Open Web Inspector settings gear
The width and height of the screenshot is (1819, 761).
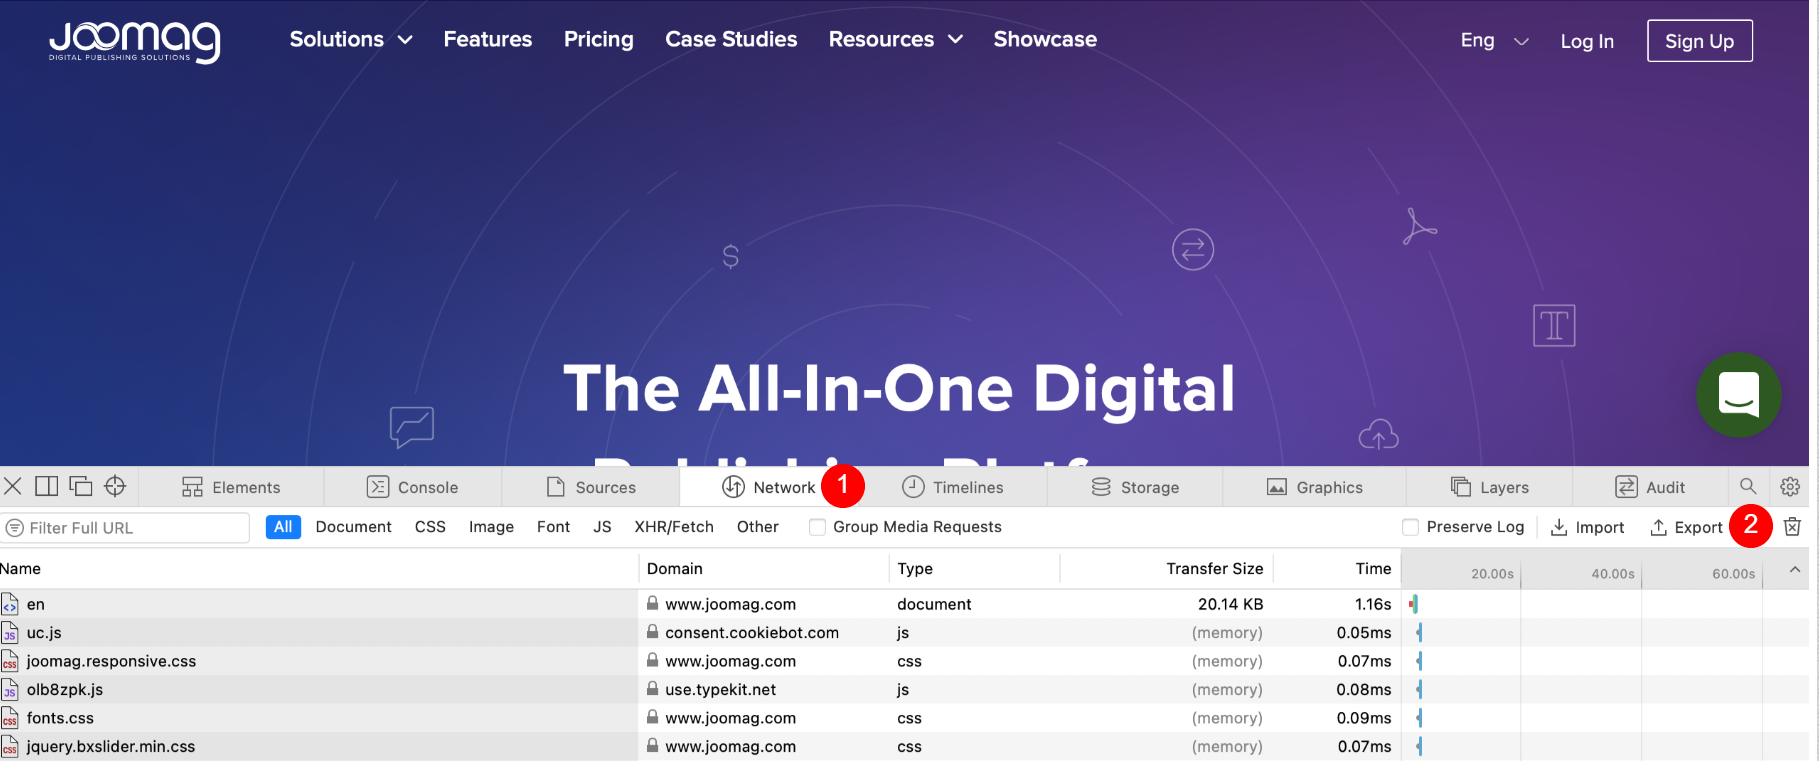click(1790, 487)
